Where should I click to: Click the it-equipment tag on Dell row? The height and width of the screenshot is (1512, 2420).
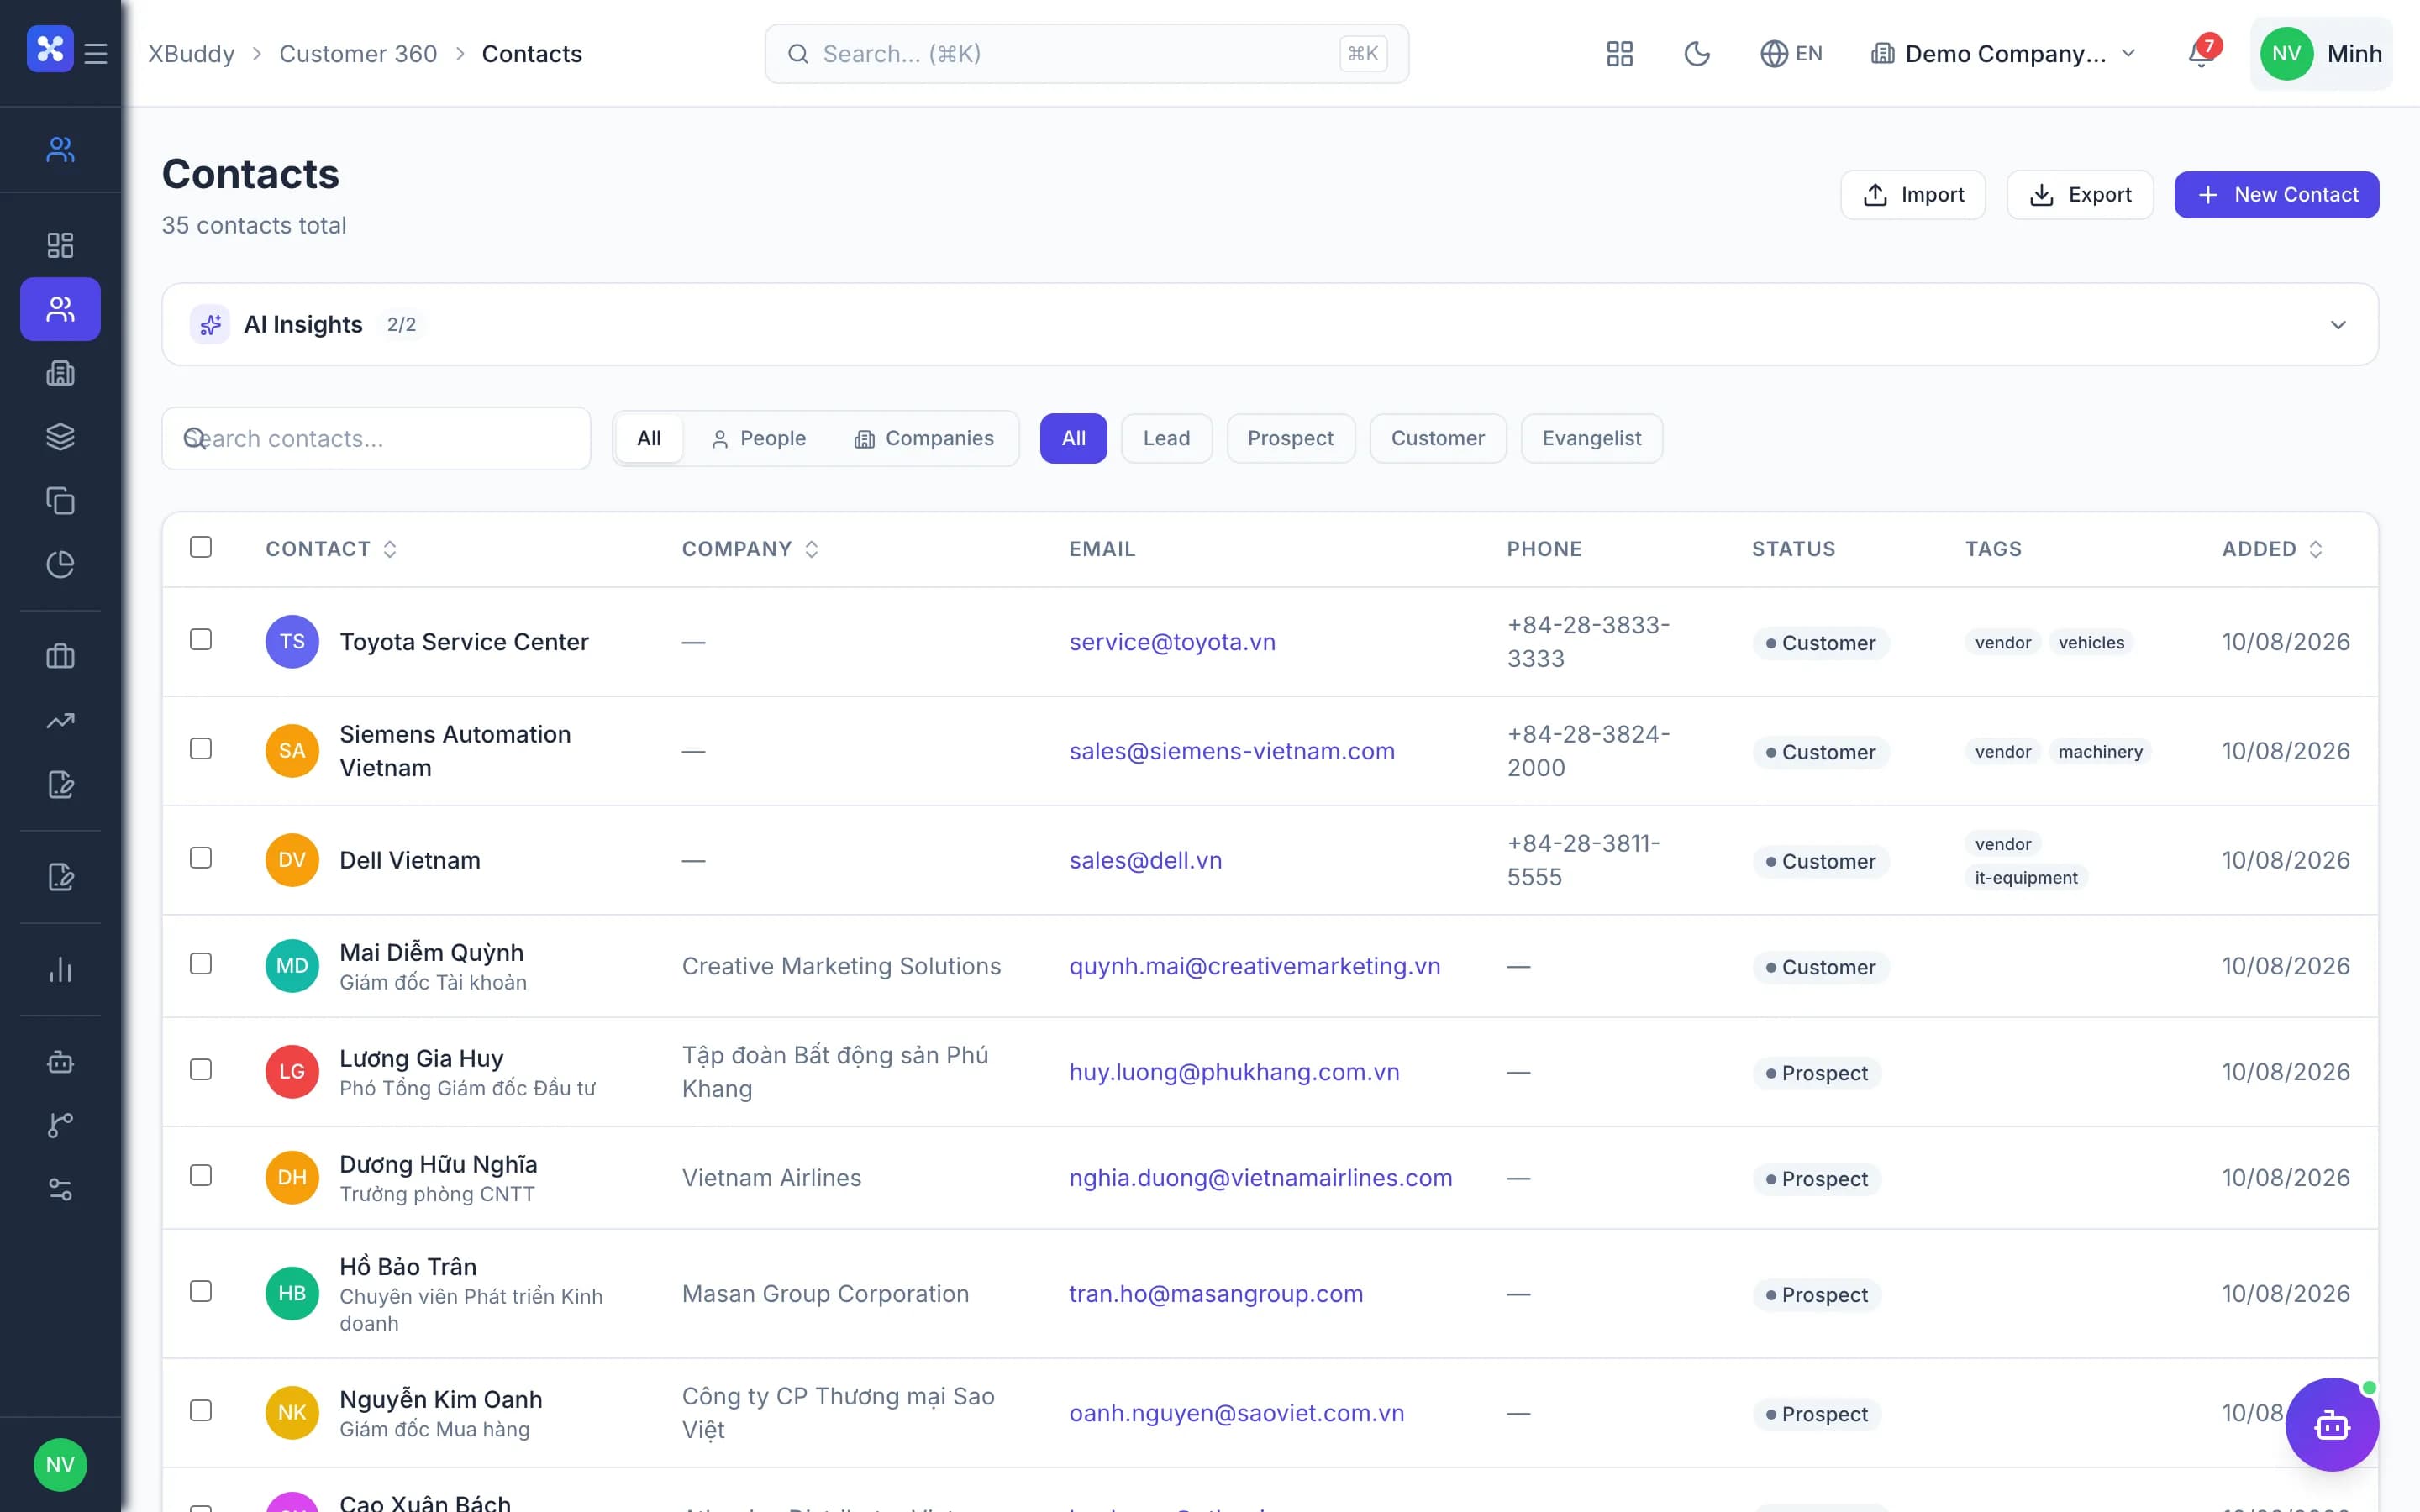point(2026,878)
